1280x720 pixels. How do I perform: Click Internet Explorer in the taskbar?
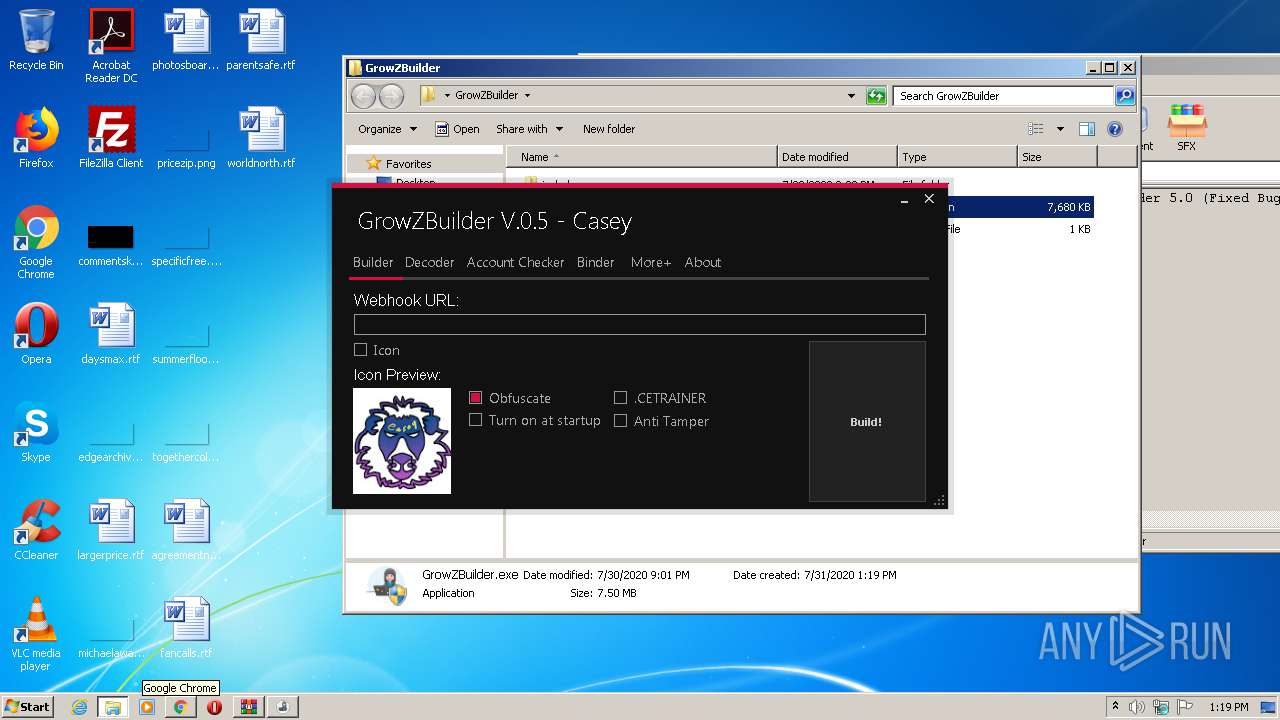click(79, 707)
